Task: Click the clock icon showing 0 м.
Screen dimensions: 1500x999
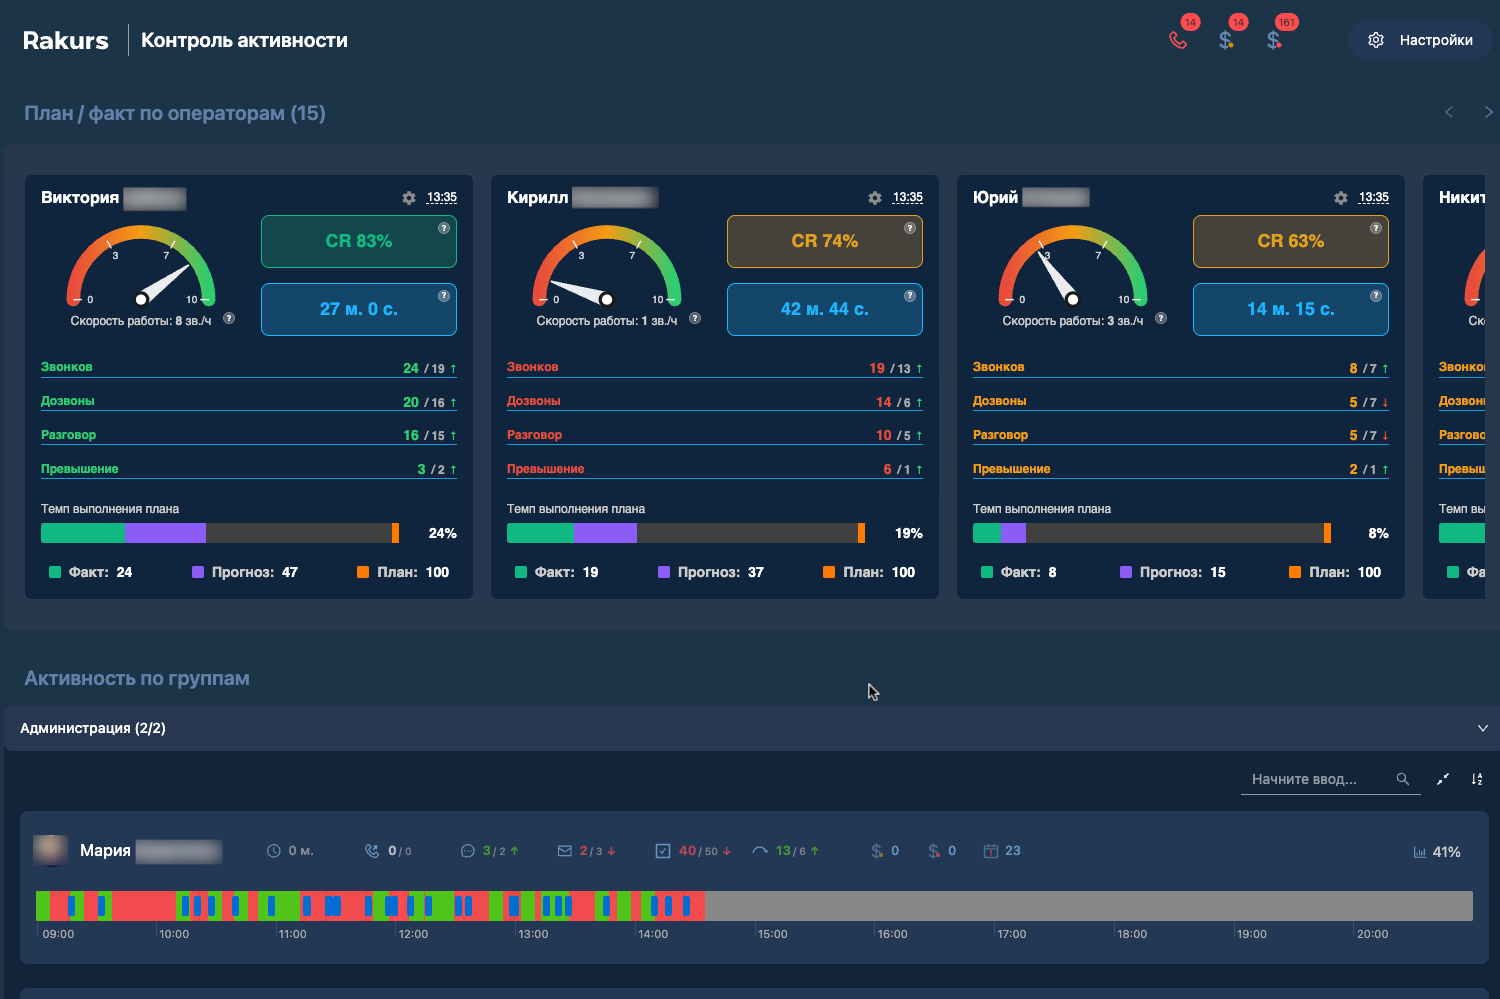Action: click(x=273, y=851)
